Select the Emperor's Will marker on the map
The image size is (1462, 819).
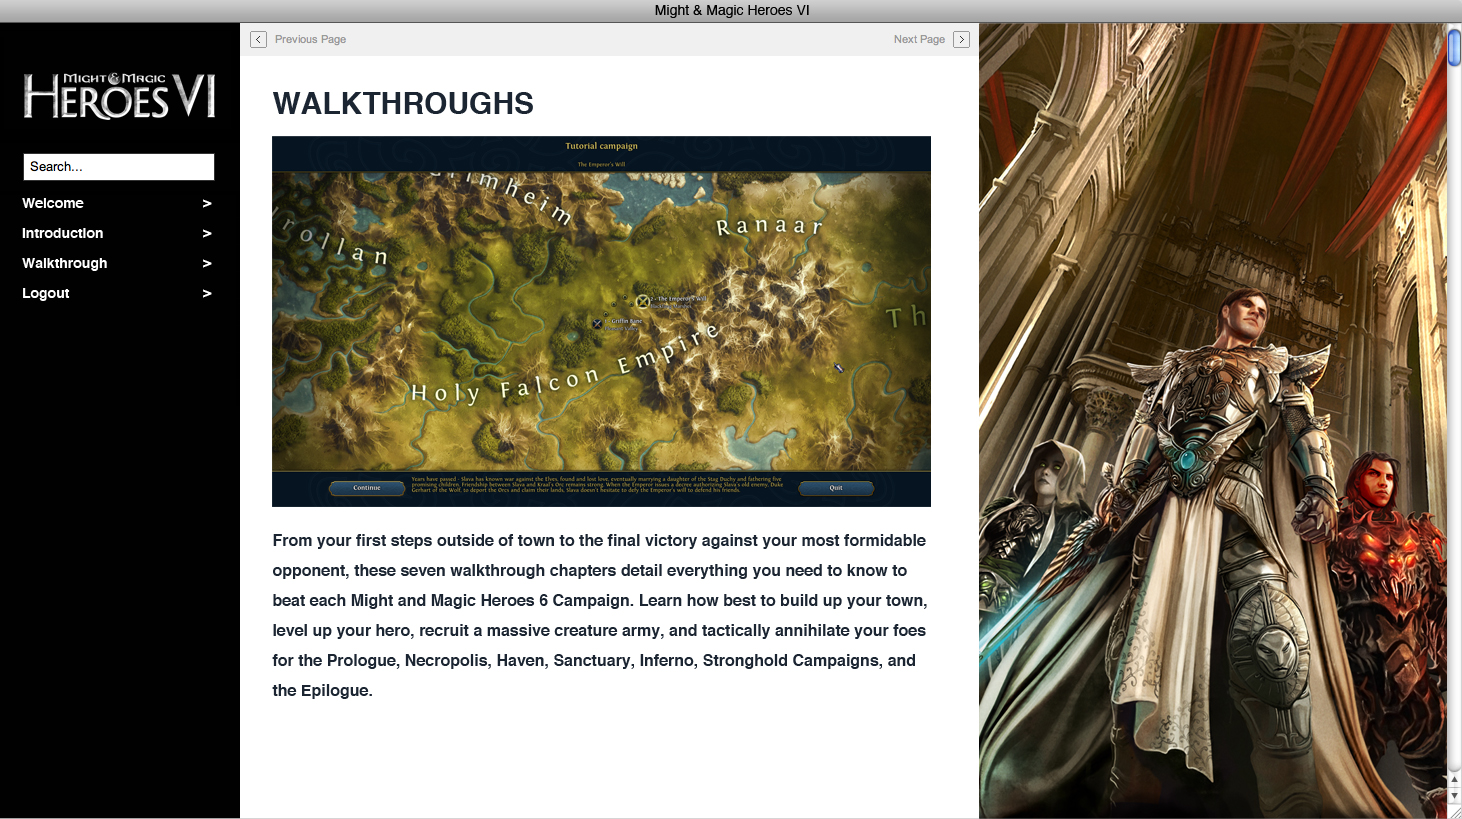point(642,301)
